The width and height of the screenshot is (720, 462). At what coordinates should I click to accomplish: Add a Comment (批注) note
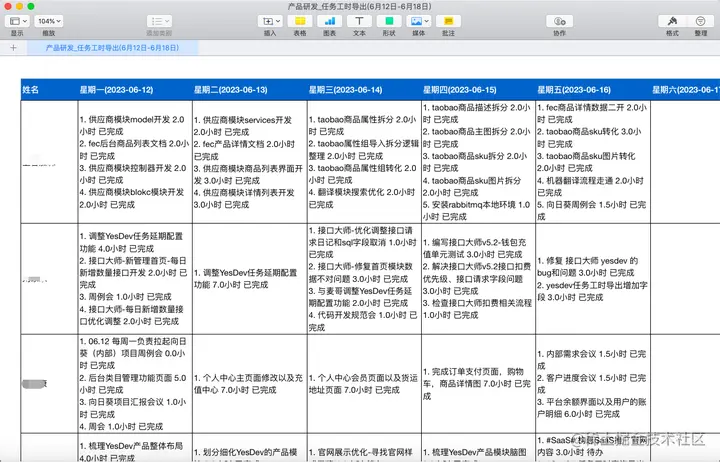[448, 21]
